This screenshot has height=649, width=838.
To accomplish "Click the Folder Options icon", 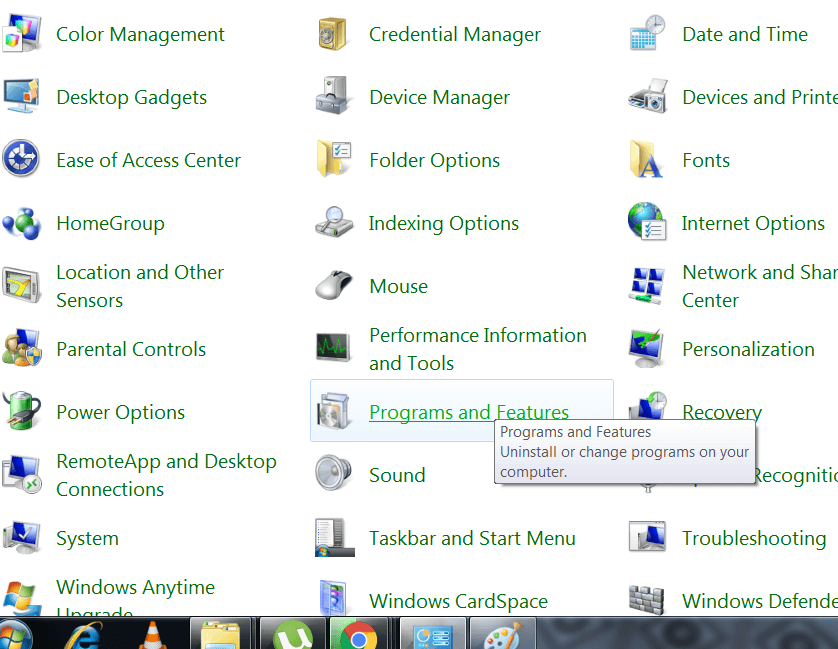I will pyautogui.click(x=334, y=161).
